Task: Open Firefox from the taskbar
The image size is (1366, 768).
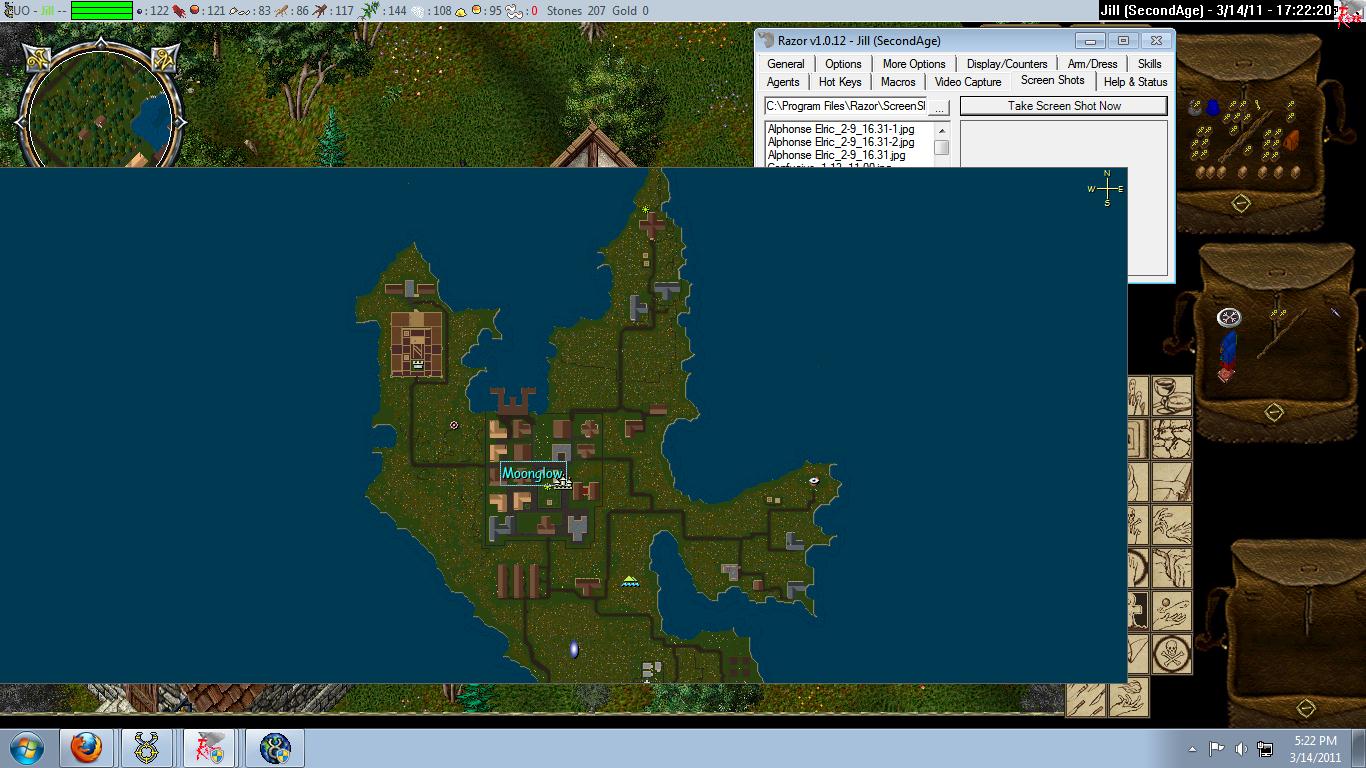Action: [x=86, y=747]
